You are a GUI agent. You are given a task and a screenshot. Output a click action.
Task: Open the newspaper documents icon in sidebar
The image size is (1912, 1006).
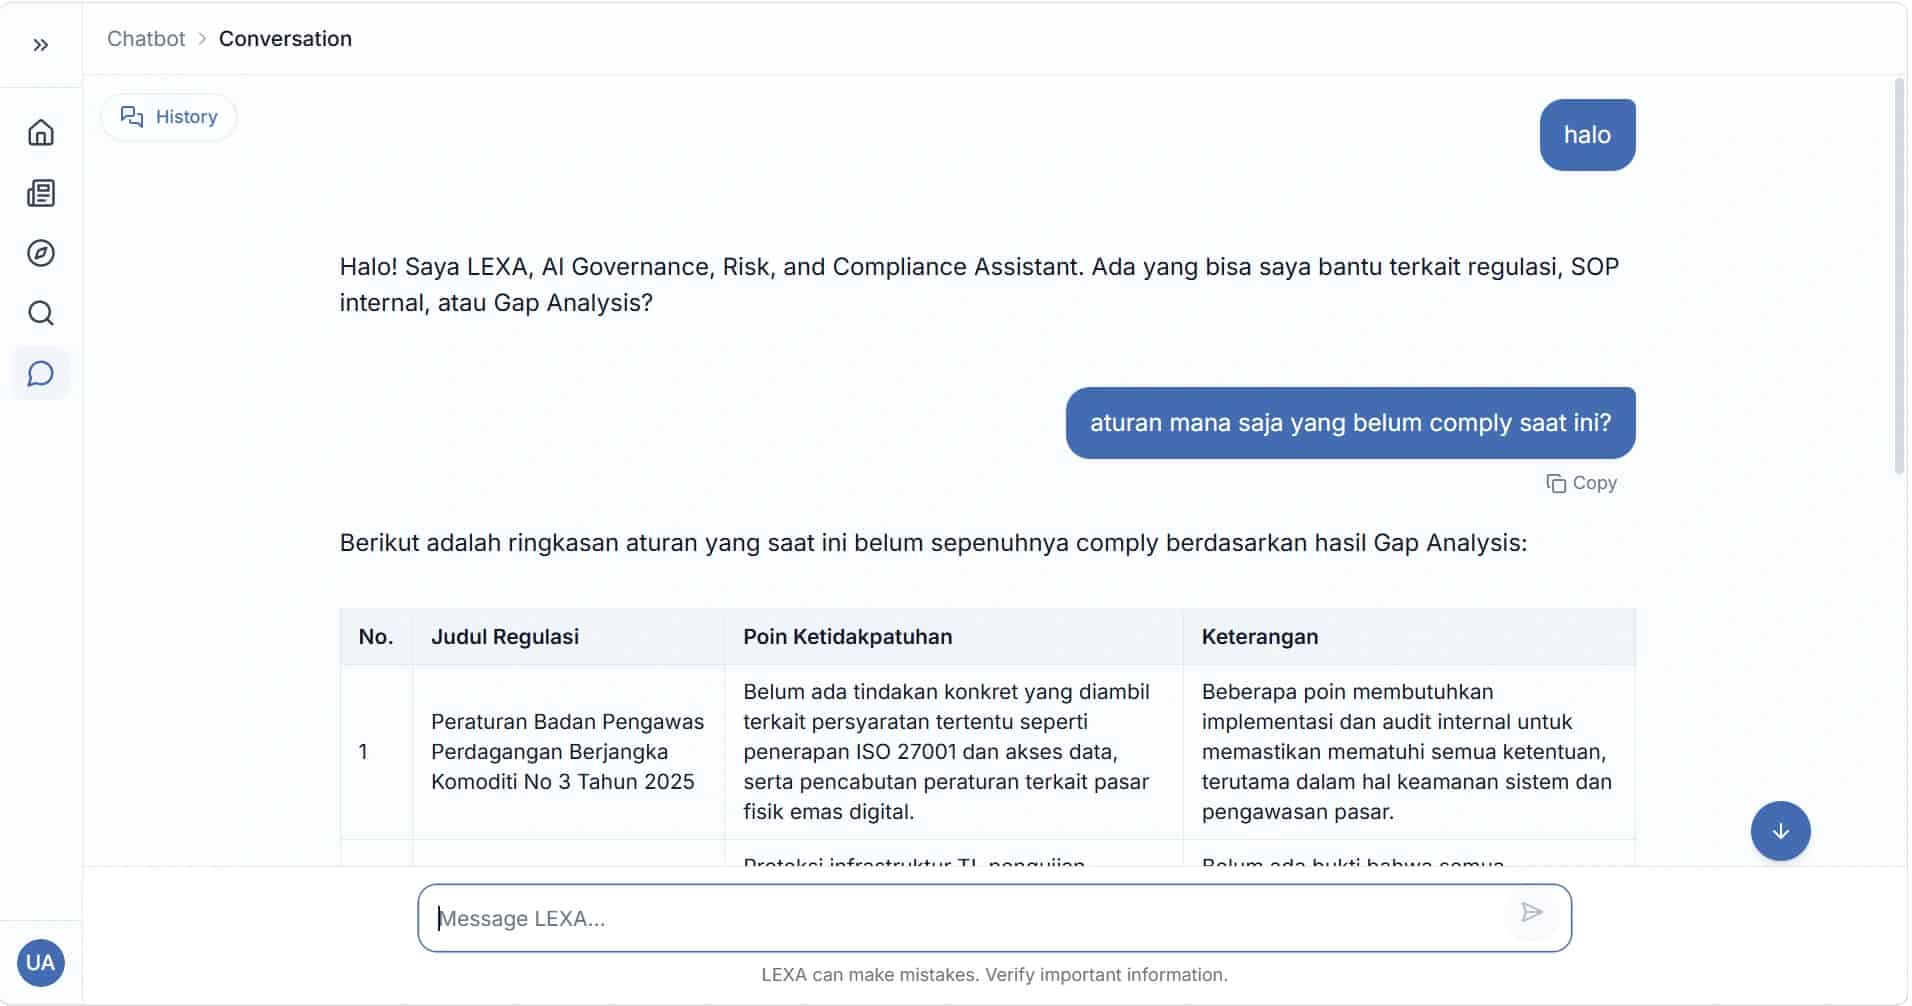[41, 193]
